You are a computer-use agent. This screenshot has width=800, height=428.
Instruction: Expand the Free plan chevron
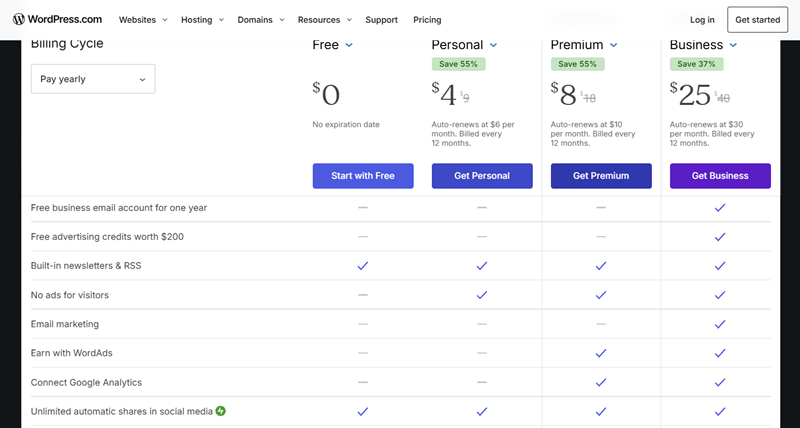pos(349,45)
